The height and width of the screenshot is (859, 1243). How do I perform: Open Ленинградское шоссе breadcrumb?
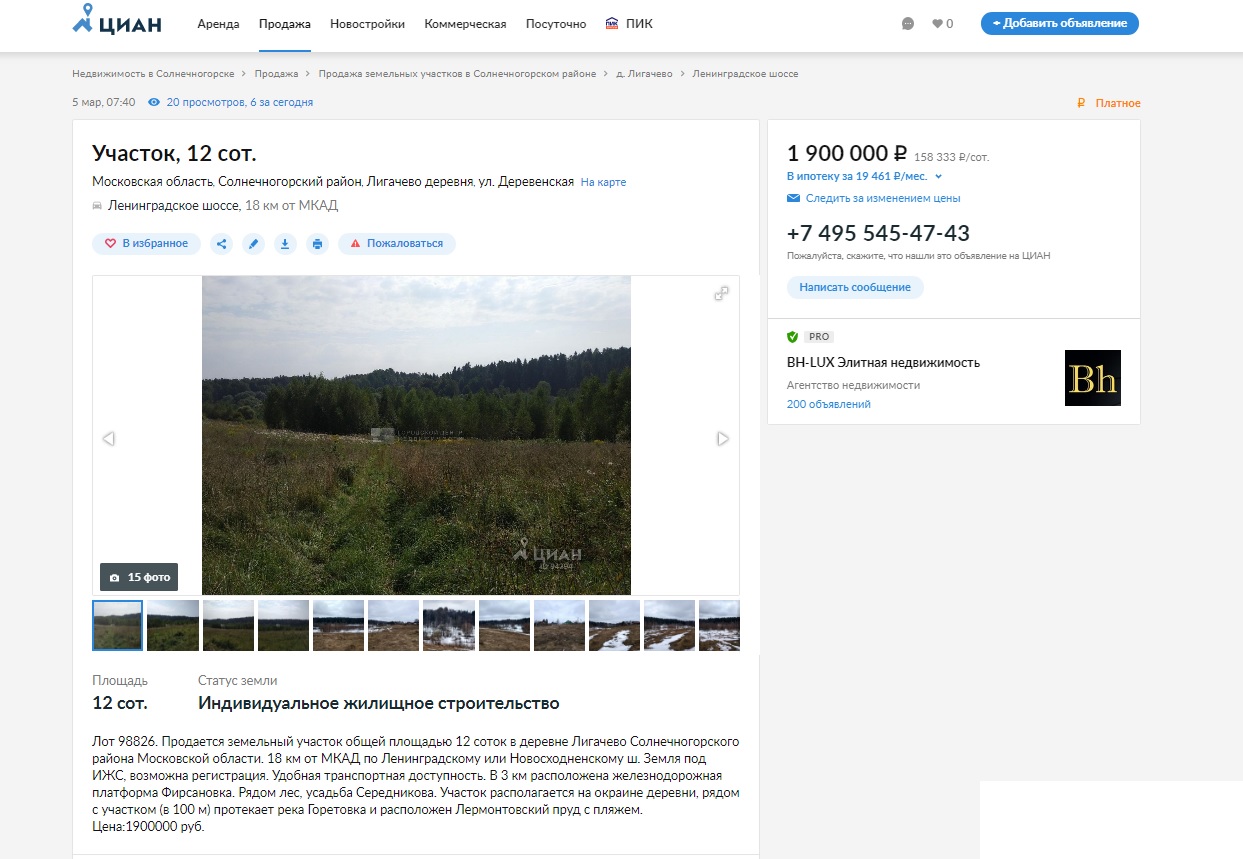point(746,74)
